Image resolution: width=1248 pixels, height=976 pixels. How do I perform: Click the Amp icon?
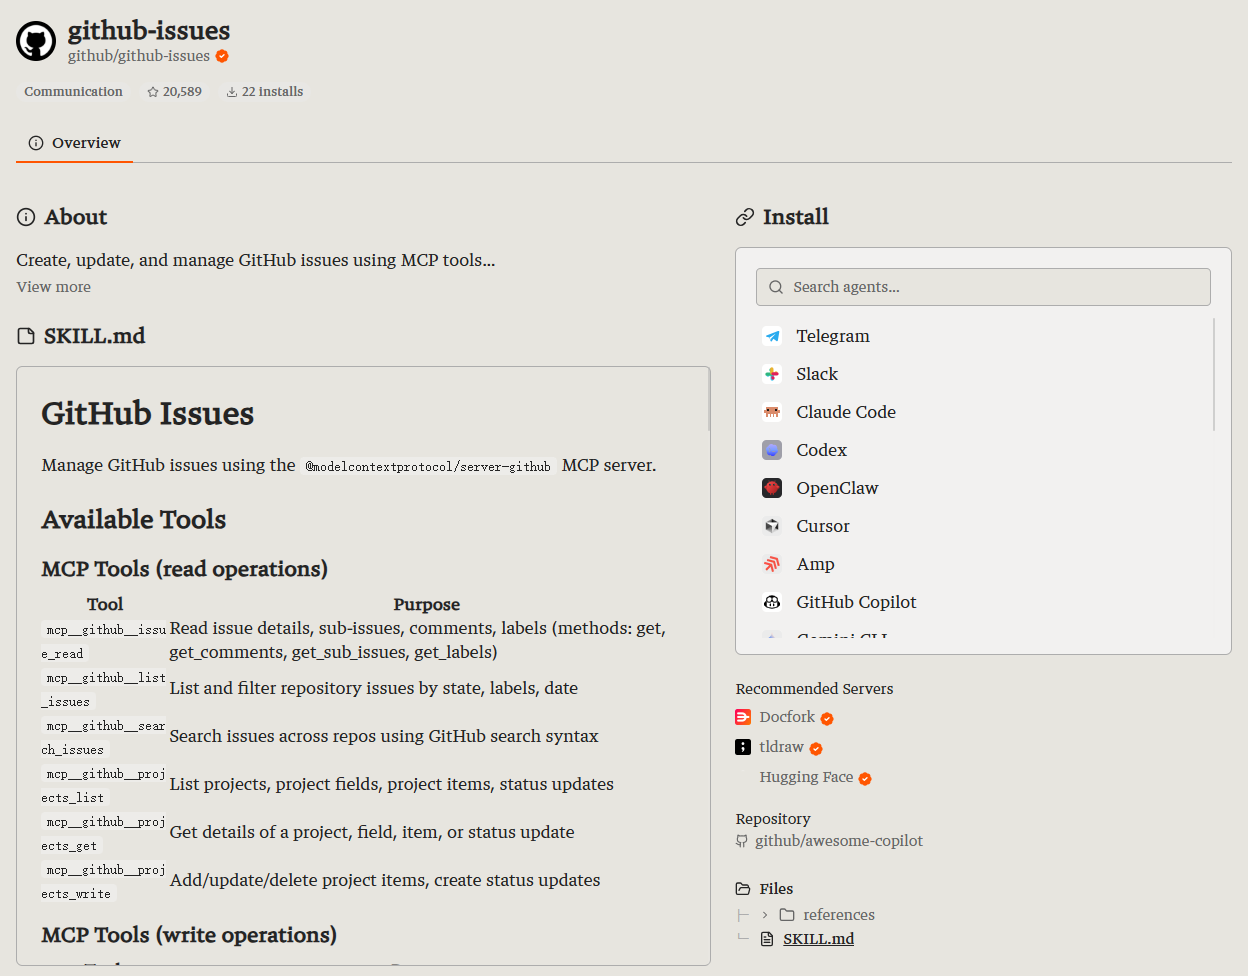pyautogui.click(x=772, y=564)
